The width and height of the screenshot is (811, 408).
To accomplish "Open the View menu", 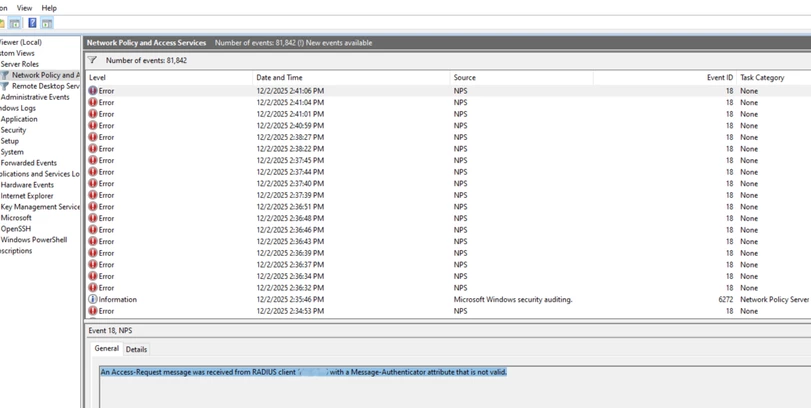I will (24, 8).
